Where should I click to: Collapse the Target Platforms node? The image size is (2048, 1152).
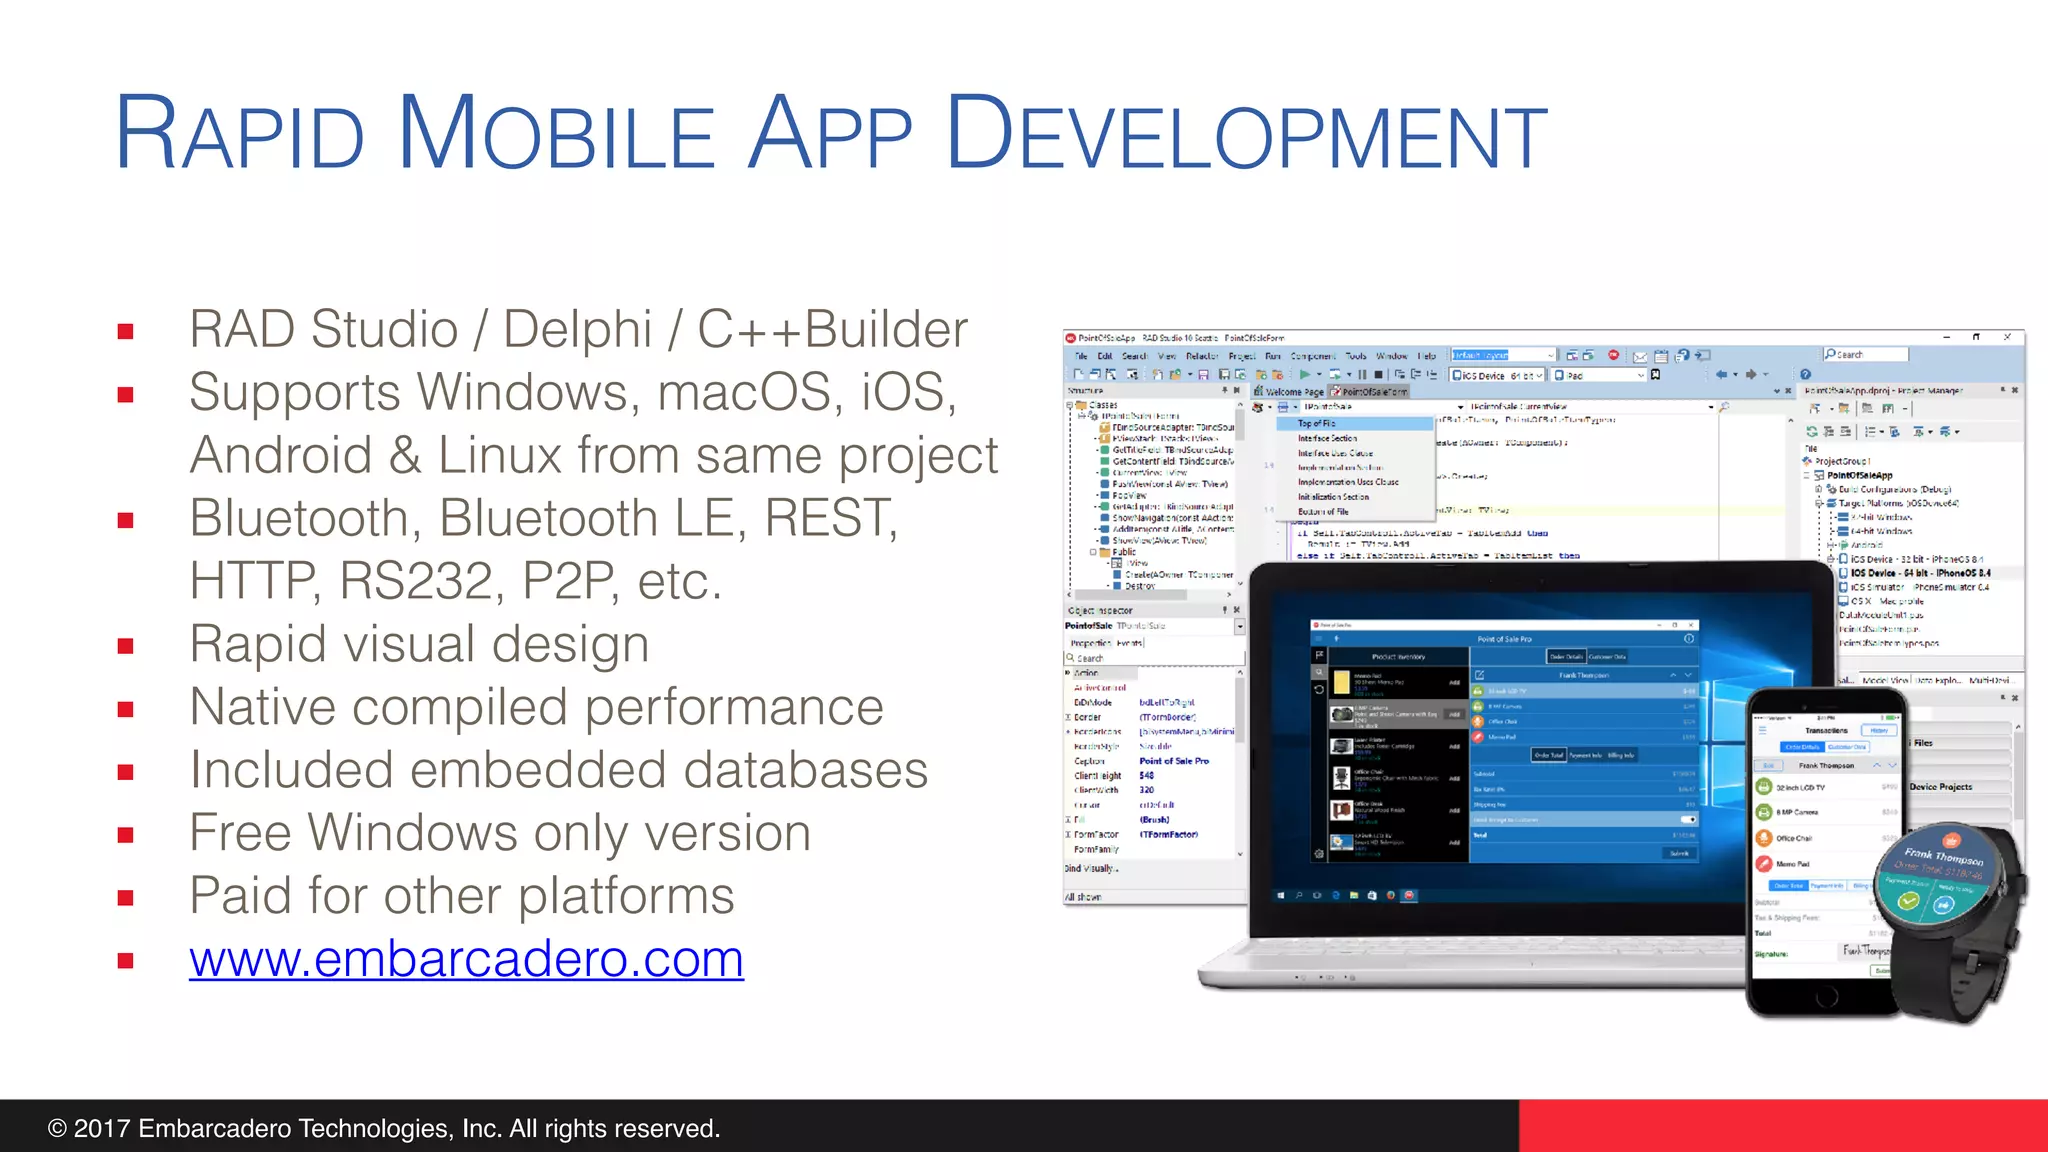point(1819,503)
